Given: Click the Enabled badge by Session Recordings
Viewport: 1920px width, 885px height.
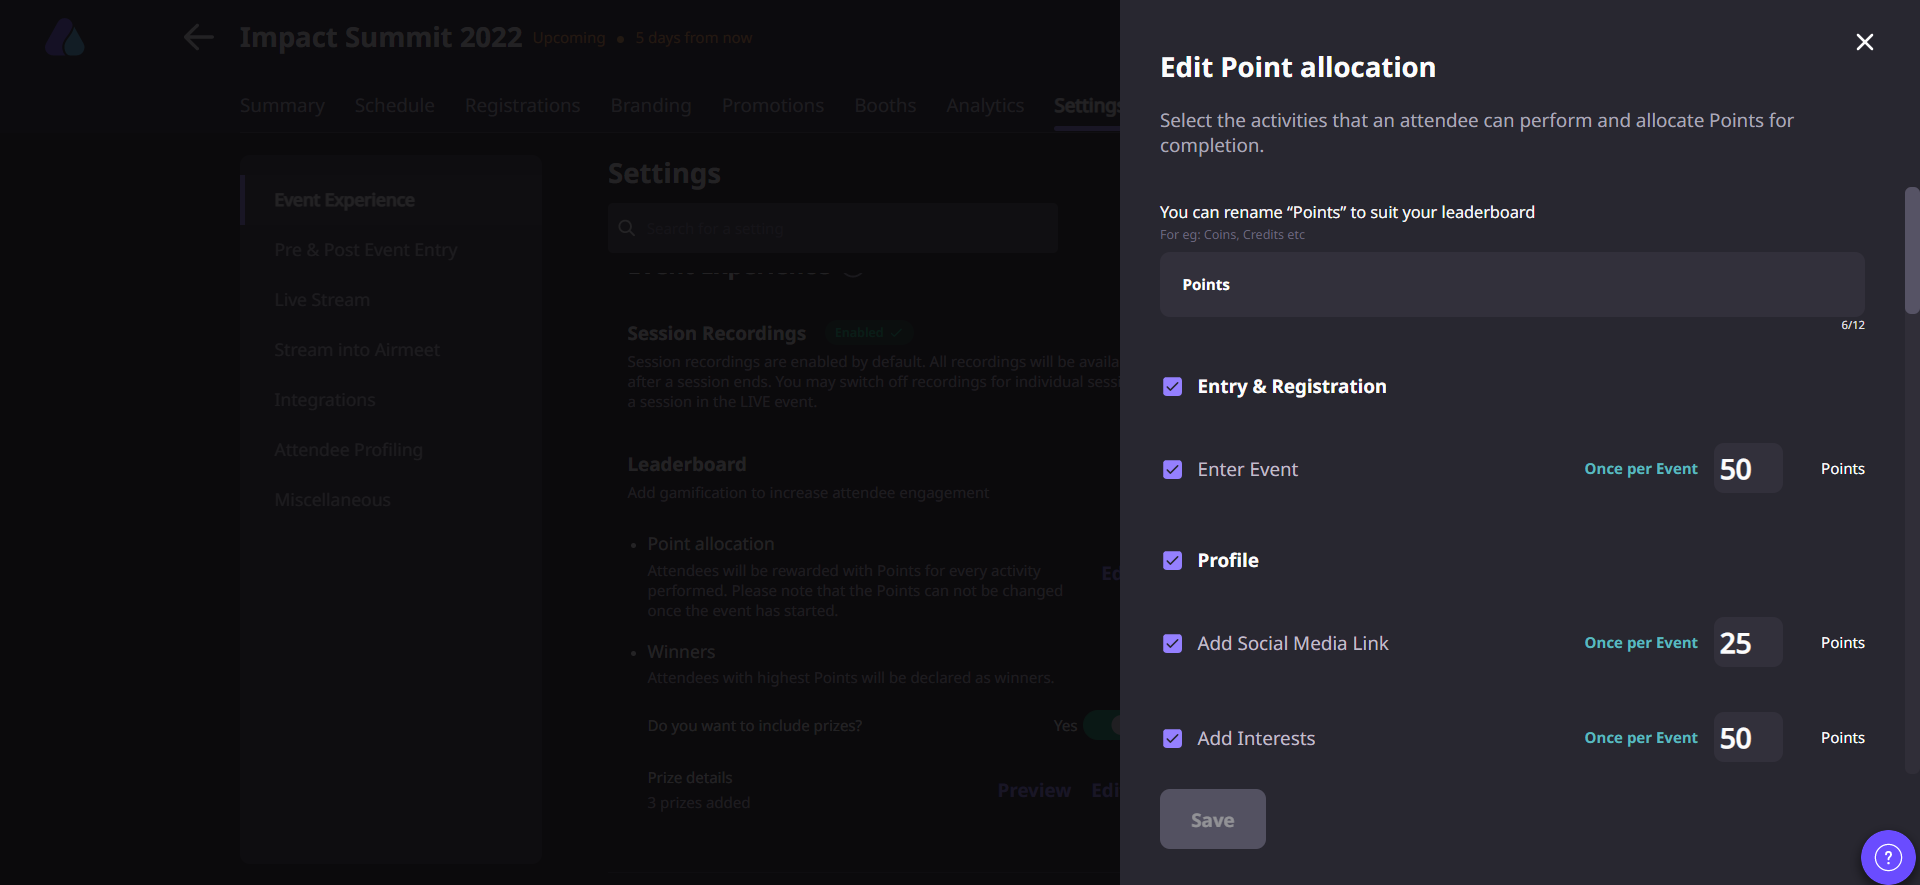Looking at the screenshot, I should (868, 333).
